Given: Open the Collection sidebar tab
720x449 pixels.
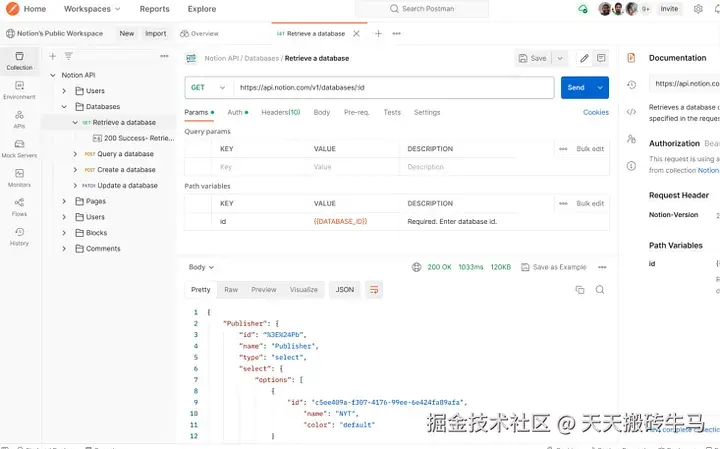Looking at the screenshot, I should coord(19,61).
